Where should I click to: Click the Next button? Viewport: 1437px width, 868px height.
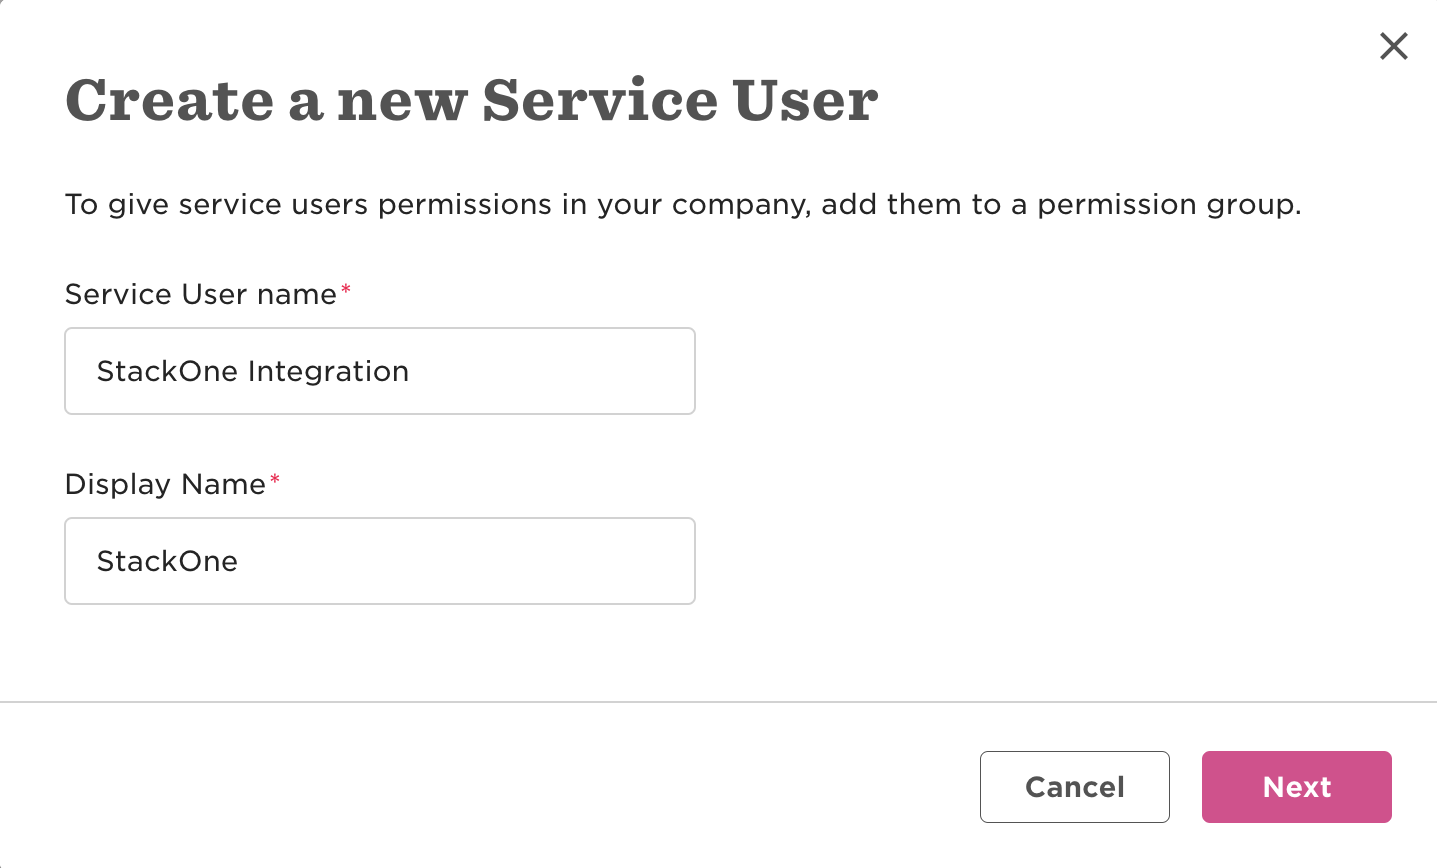[1296, 787]
